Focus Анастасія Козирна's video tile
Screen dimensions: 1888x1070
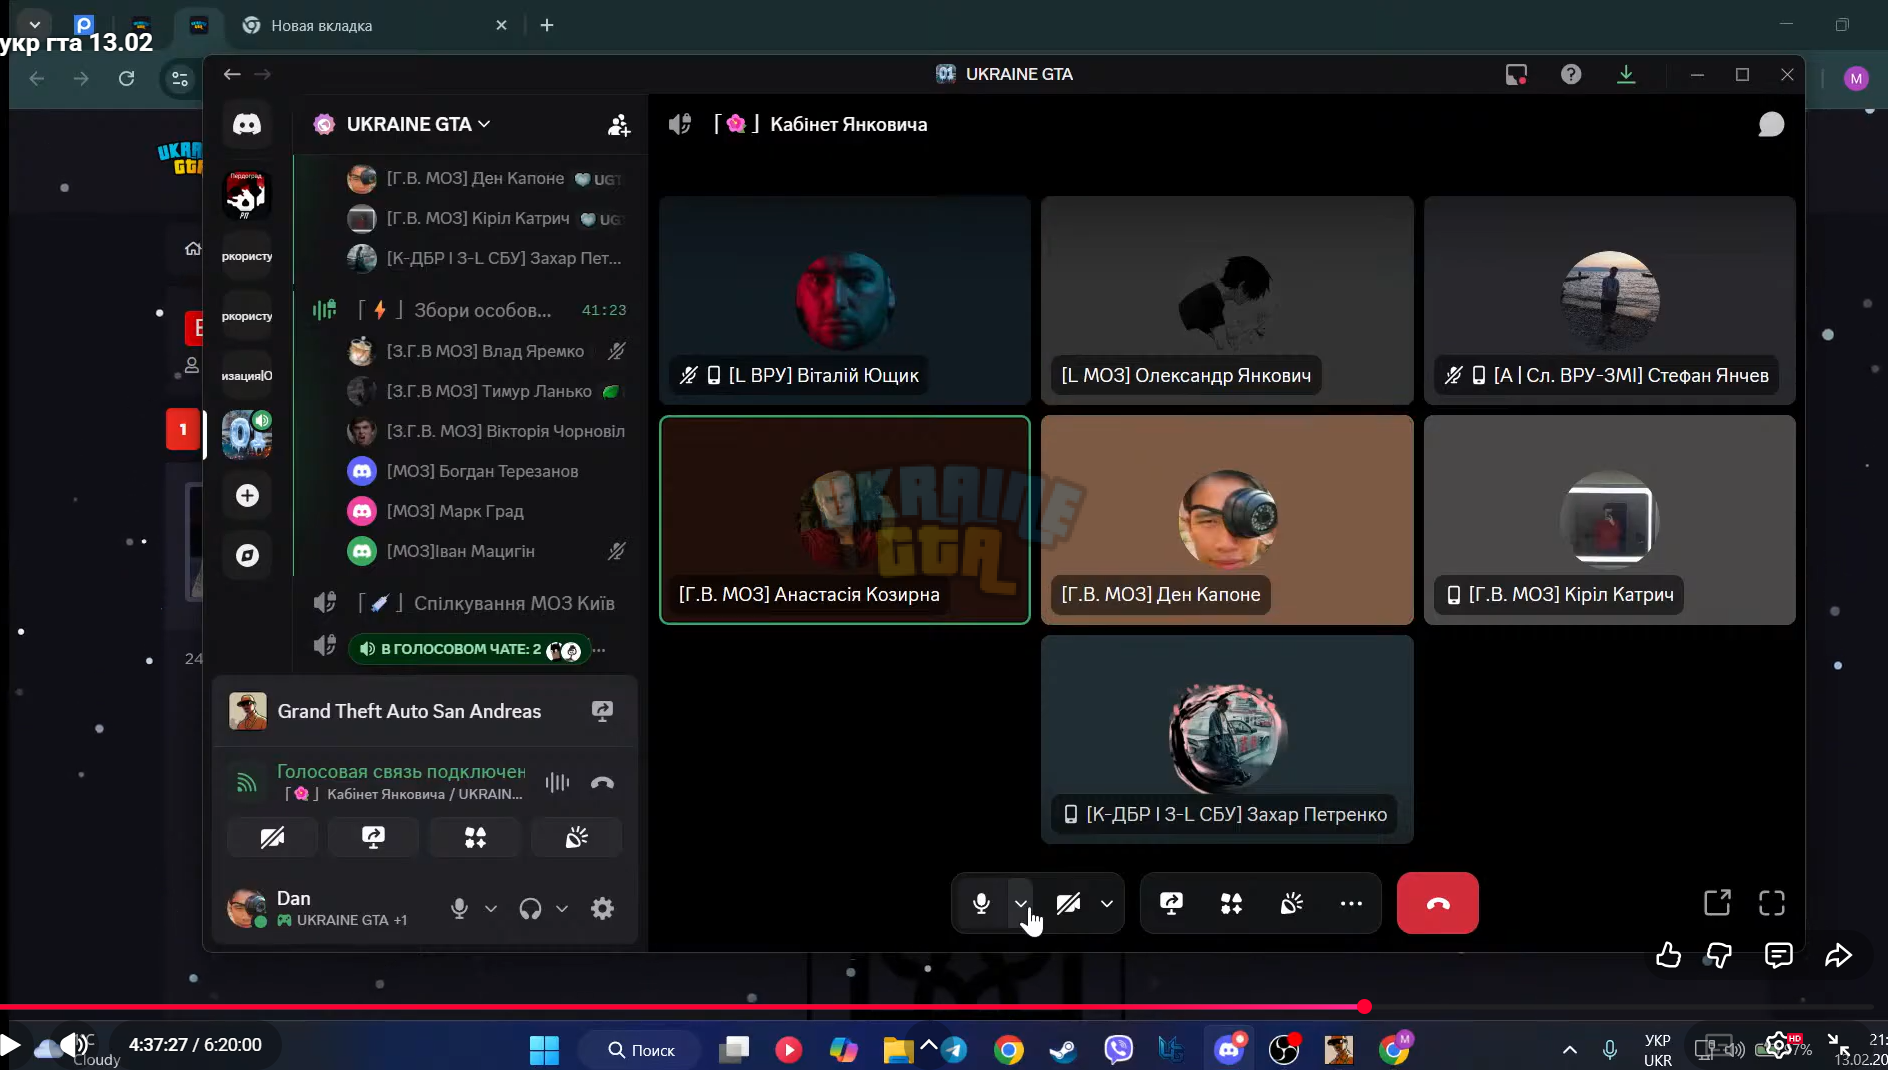point(845,520)
